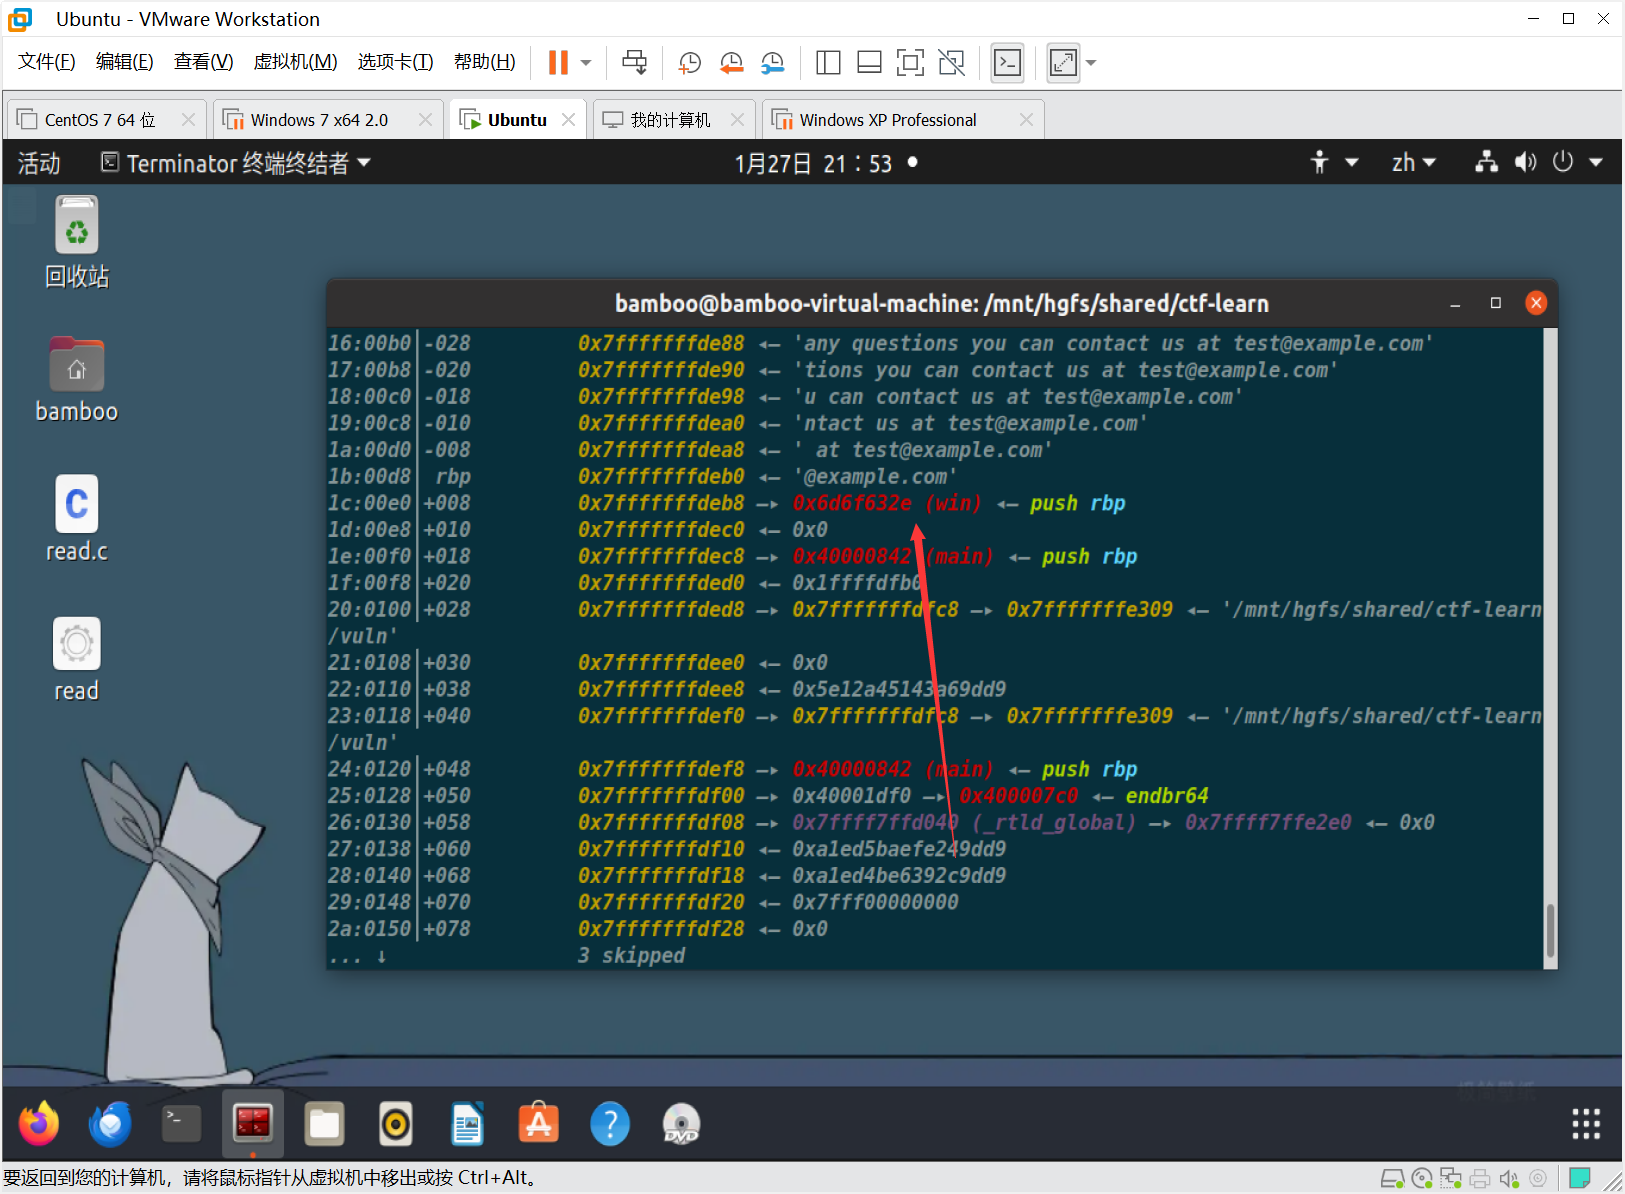
Task: Open the Terminal from the dock
Action: [181, 1124]
